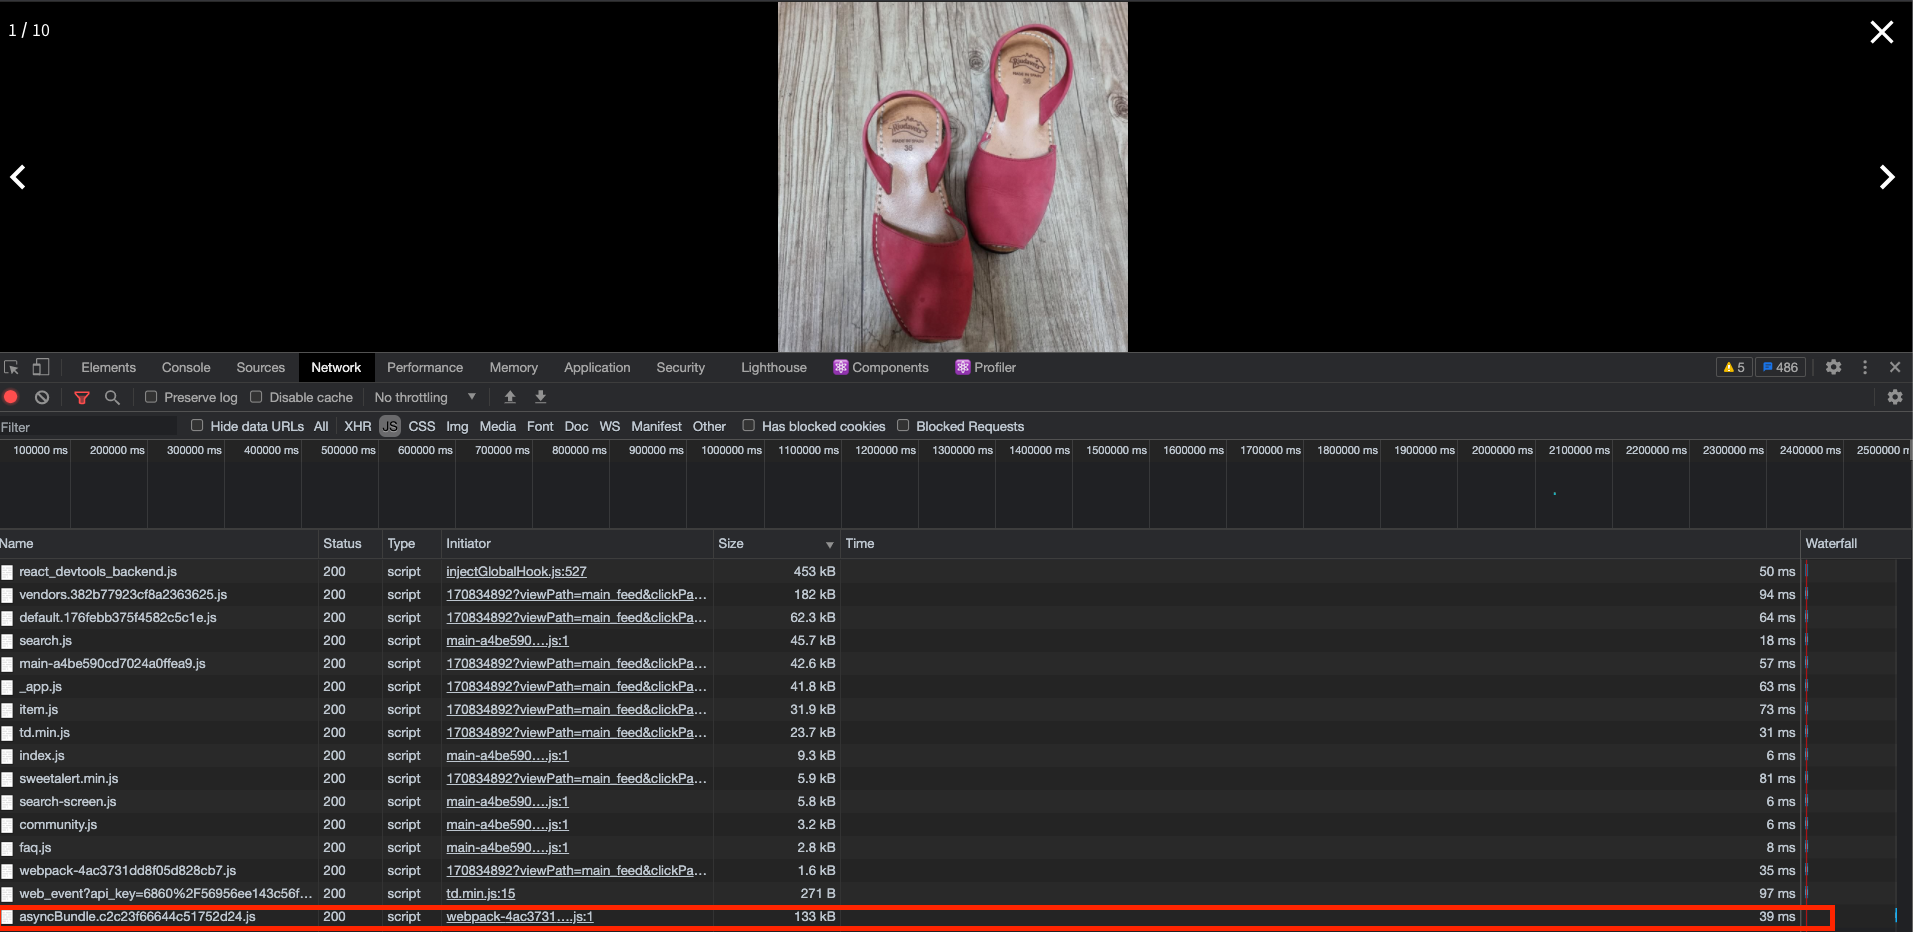Click the red filter funnel icon
This screenshot has width=1913, height=932.
point(82,397)
